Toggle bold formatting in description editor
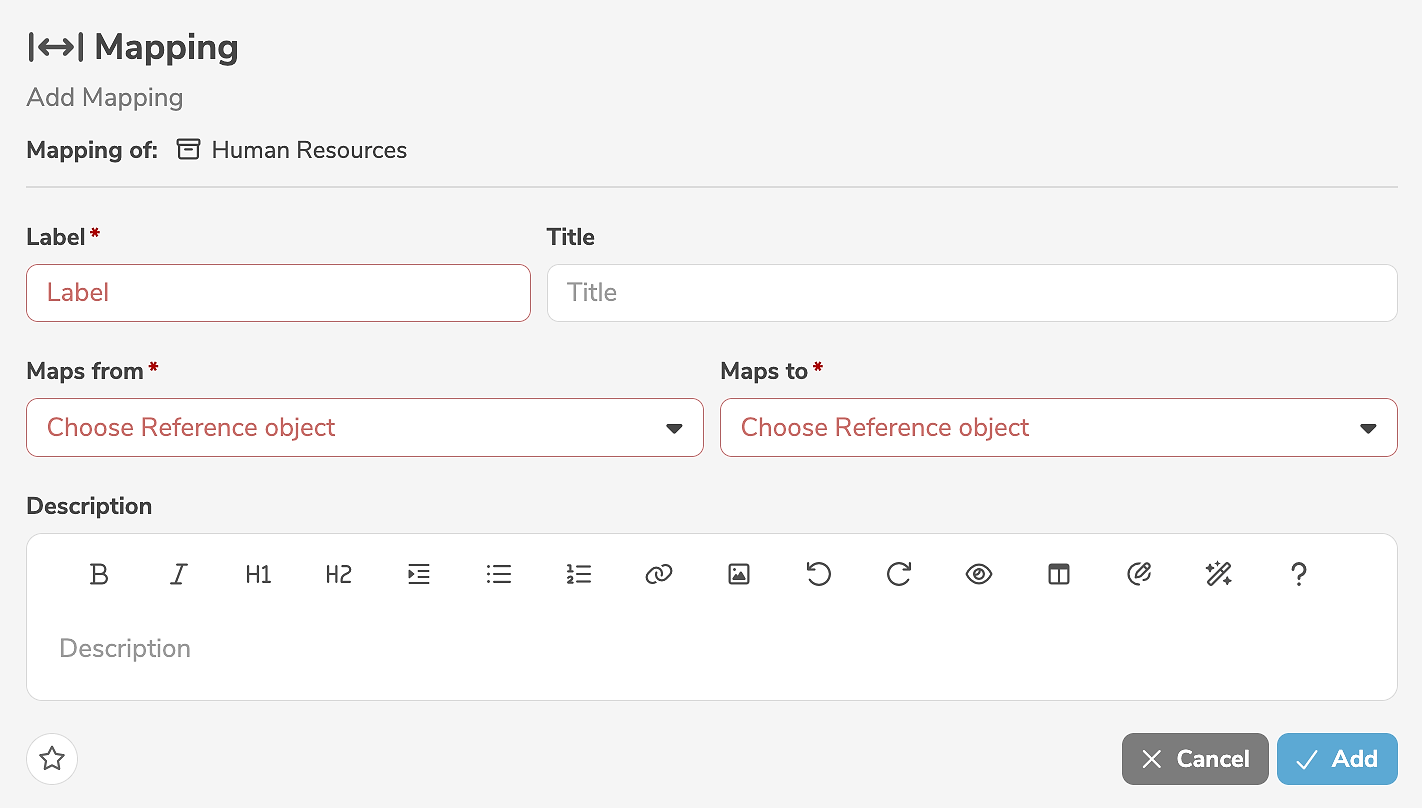The width and height of the screenshot is (1422, 808). click(x=99, y=574)
